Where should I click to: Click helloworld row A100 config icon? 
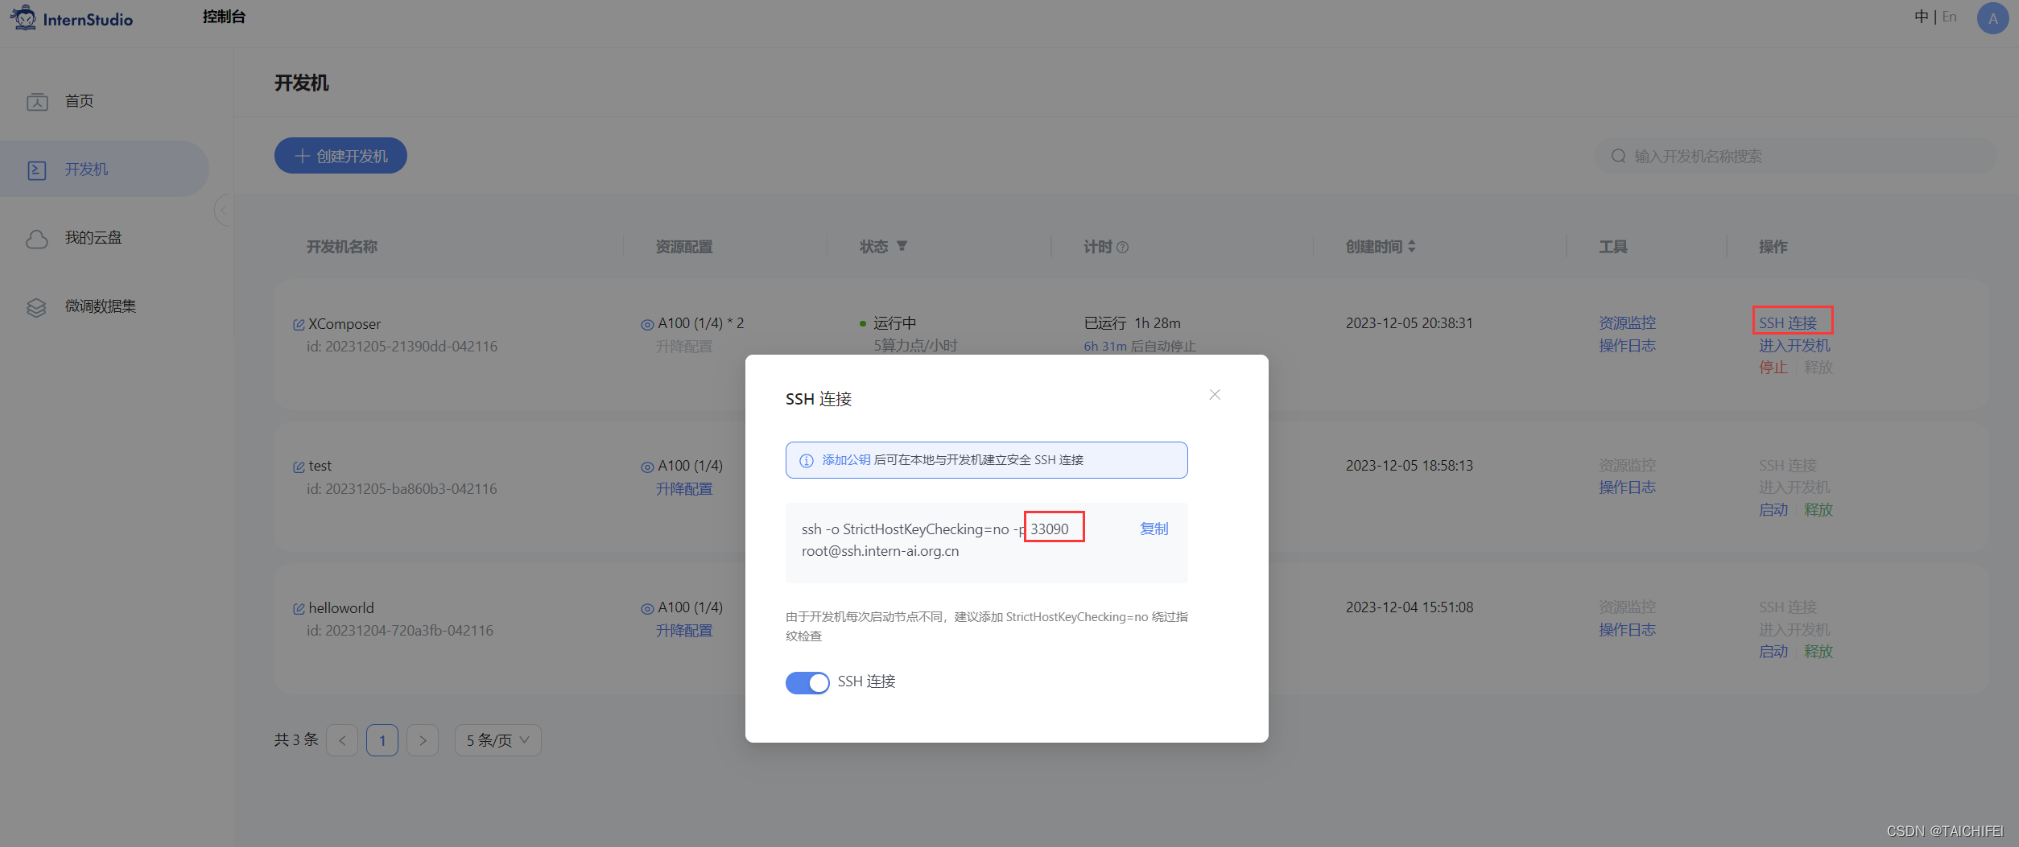pyautogui.click(x=647, y=608)
